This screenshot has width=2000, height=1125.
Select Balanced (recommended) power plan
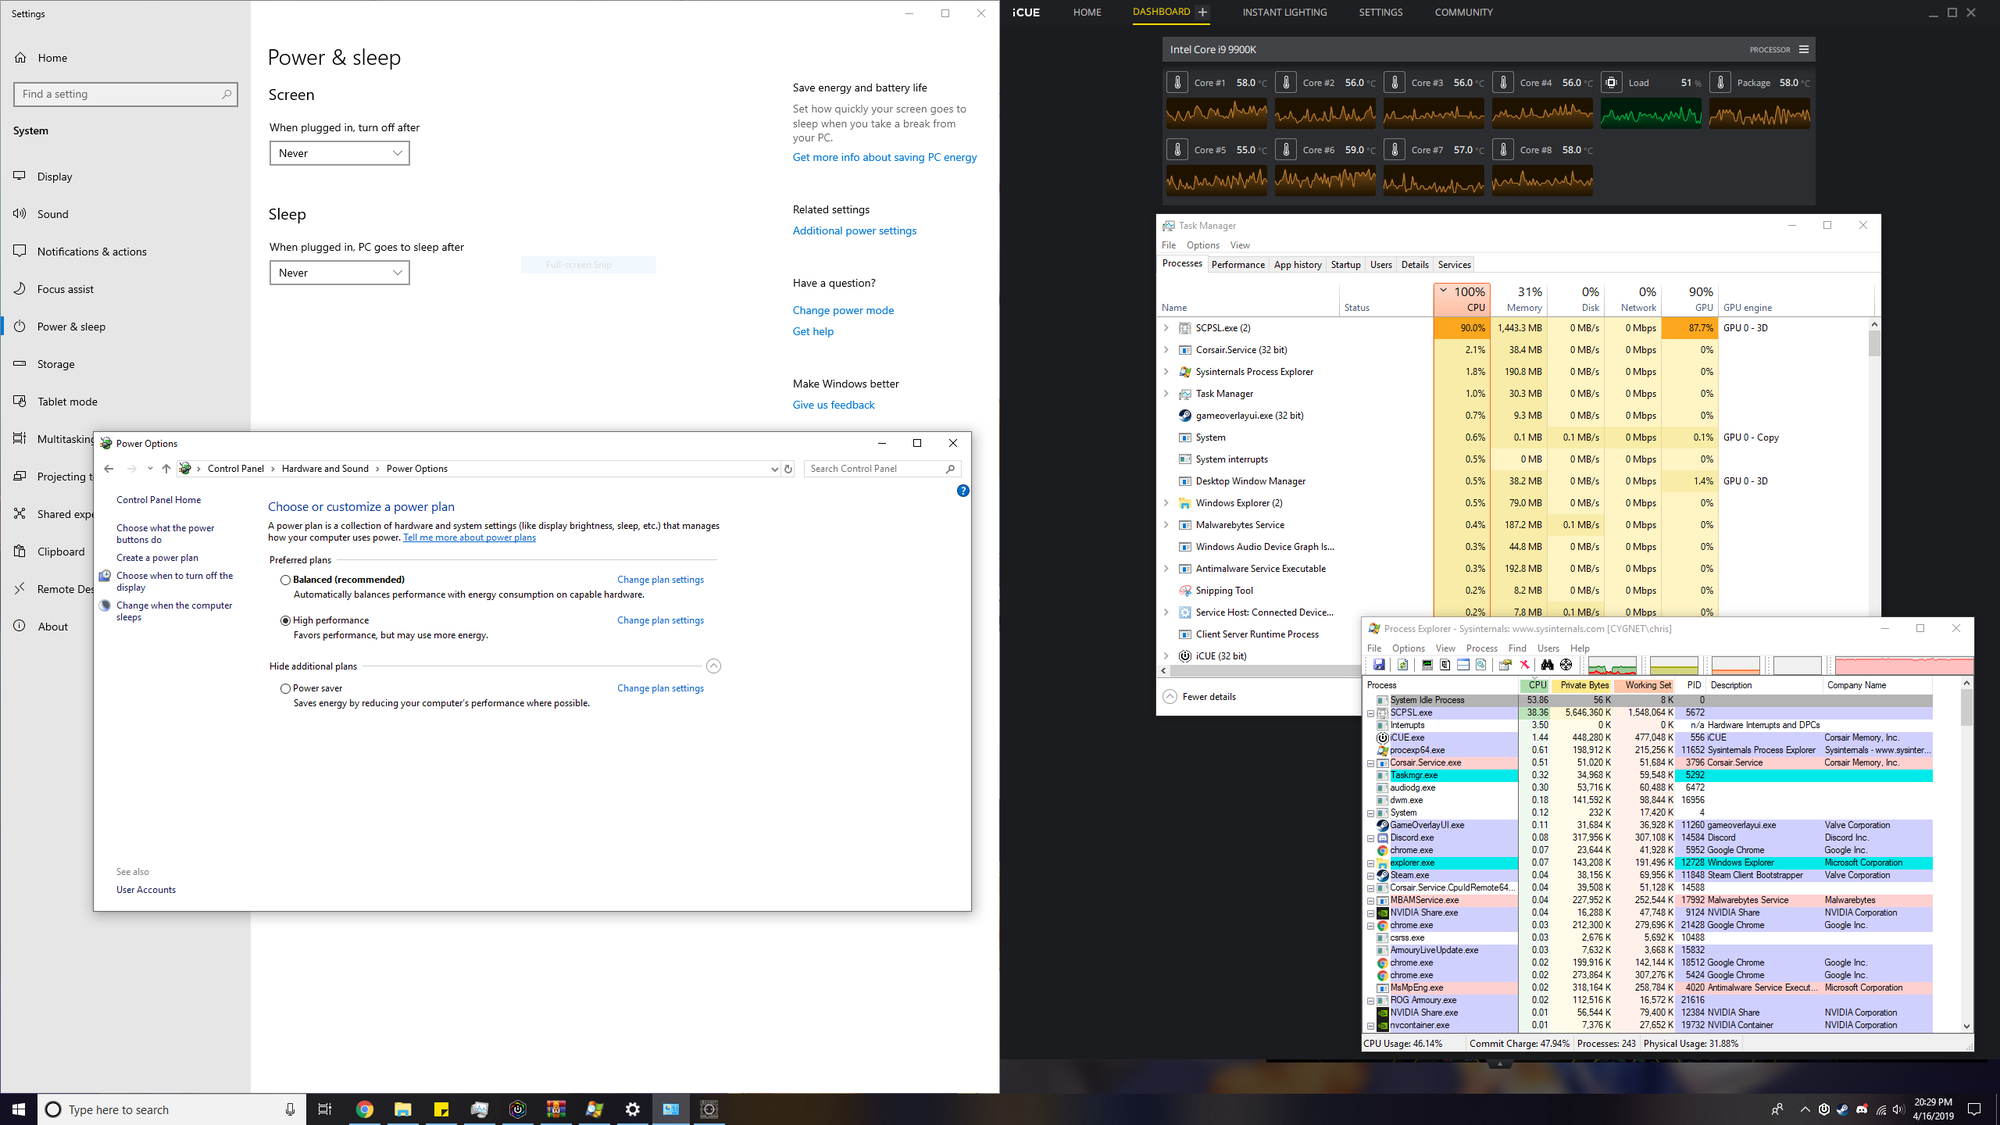pos(286,580)
